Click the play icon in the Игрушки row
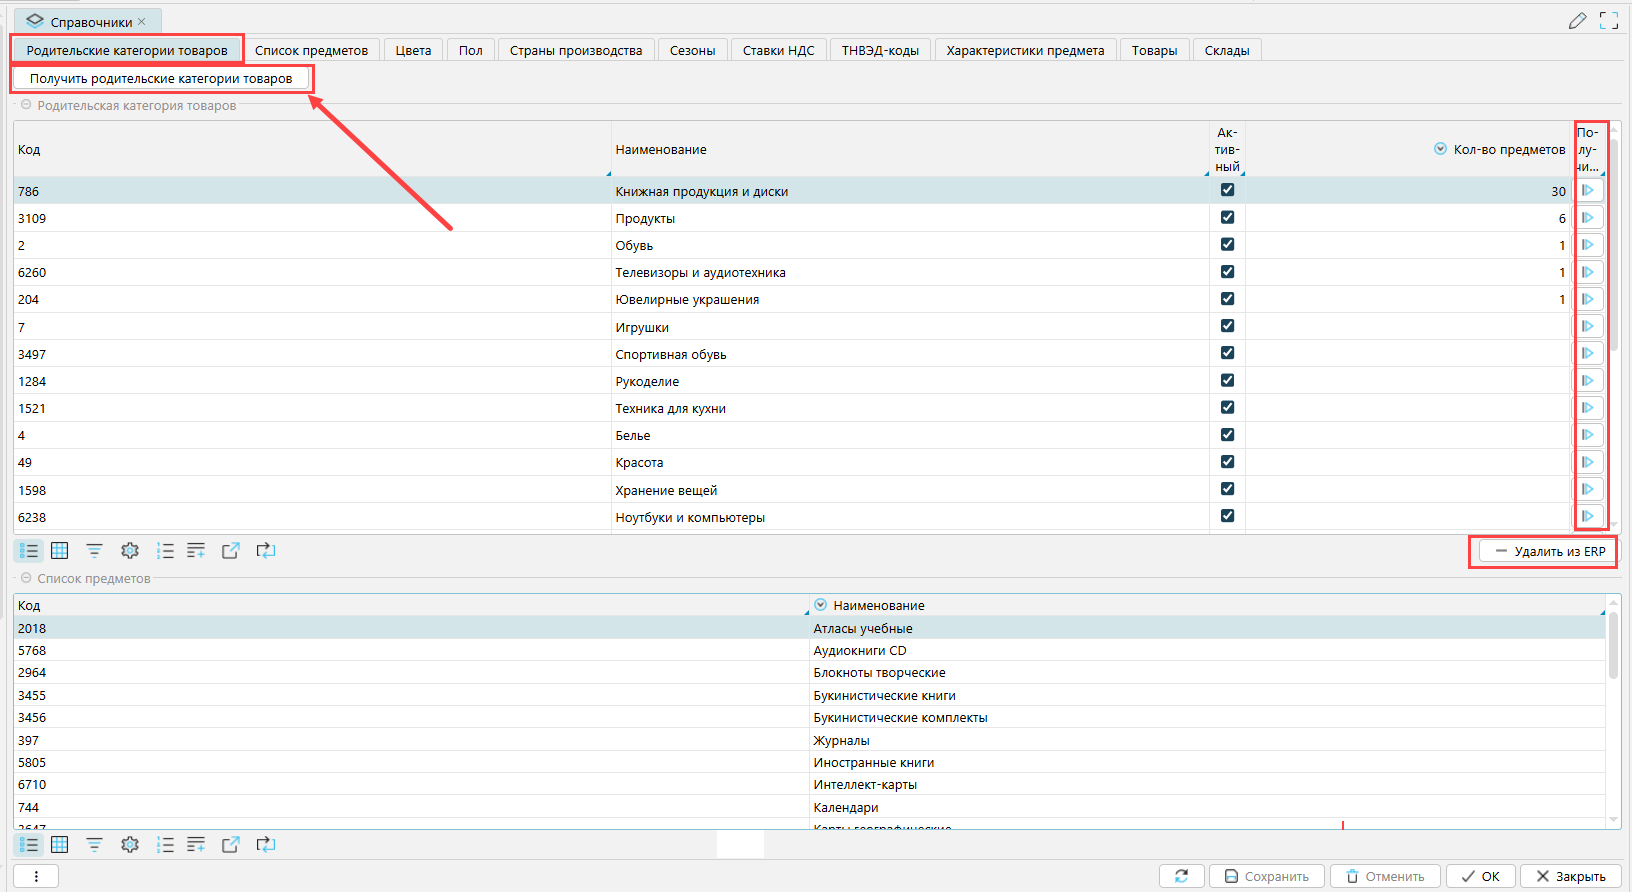Viewport: 1632px width, 892px height. pyautogui.click(x=1588, y=326)
